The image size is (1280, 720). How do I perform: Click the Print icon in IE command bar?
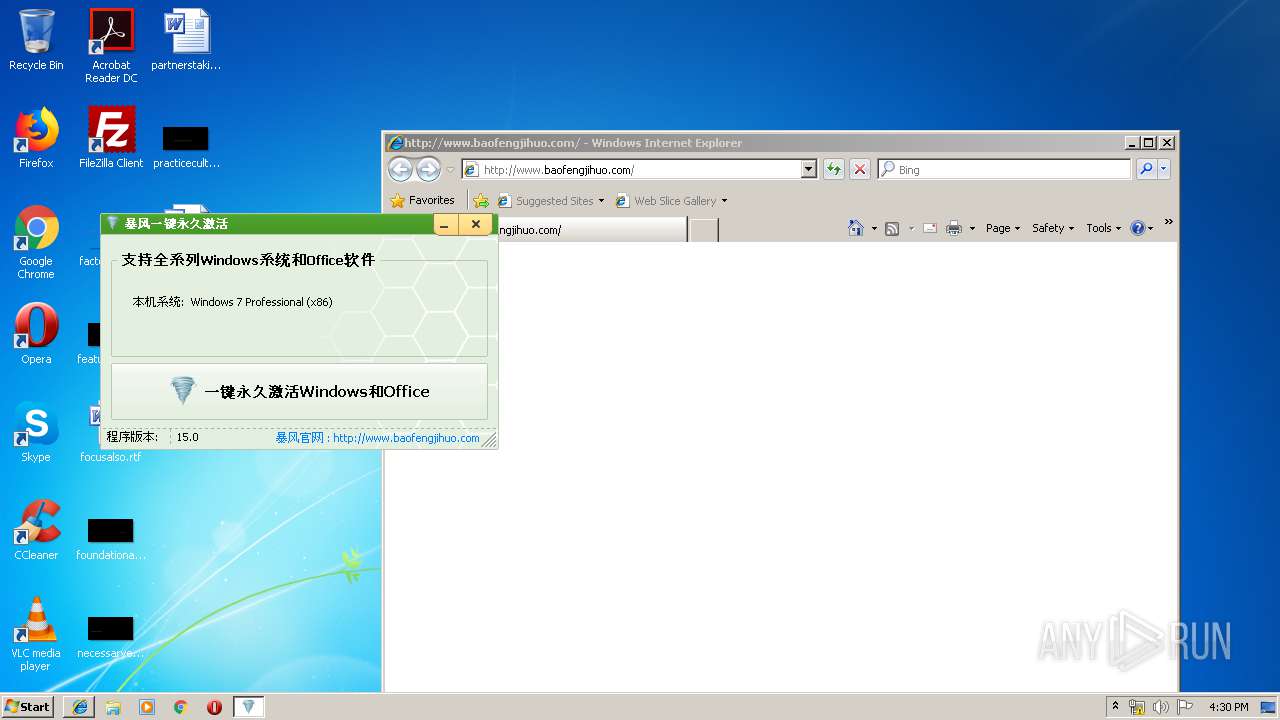[954, 228]
